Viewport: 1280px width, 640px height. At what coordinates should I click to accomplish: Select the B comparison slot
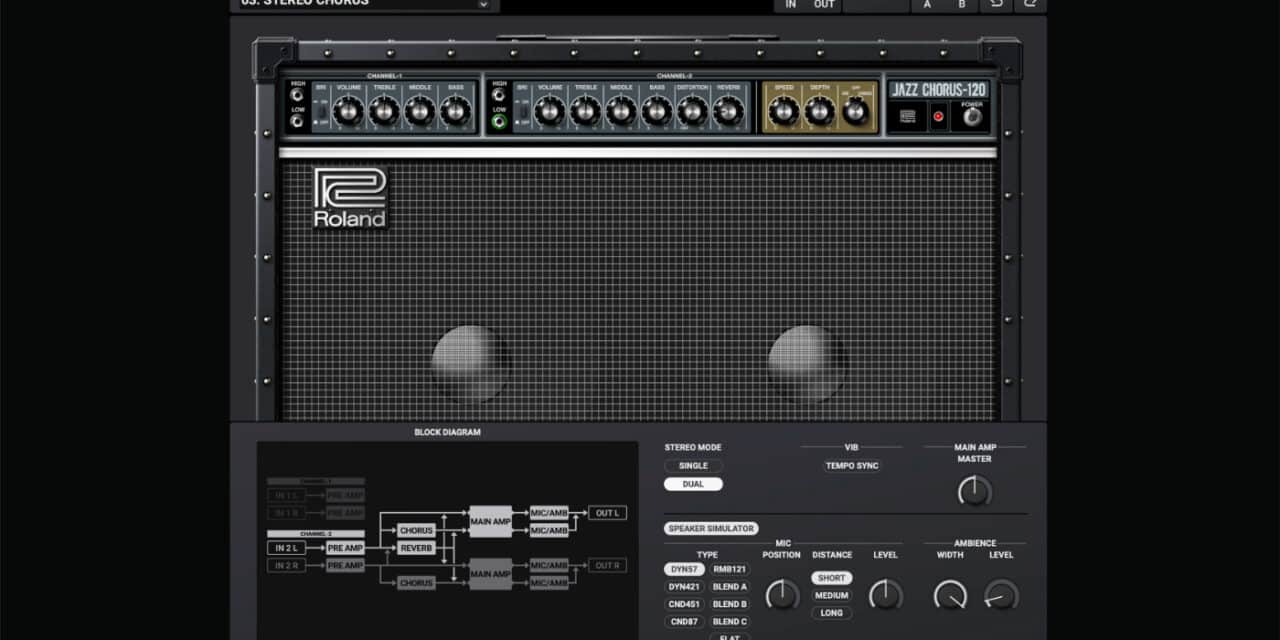[x=962, y=4]
